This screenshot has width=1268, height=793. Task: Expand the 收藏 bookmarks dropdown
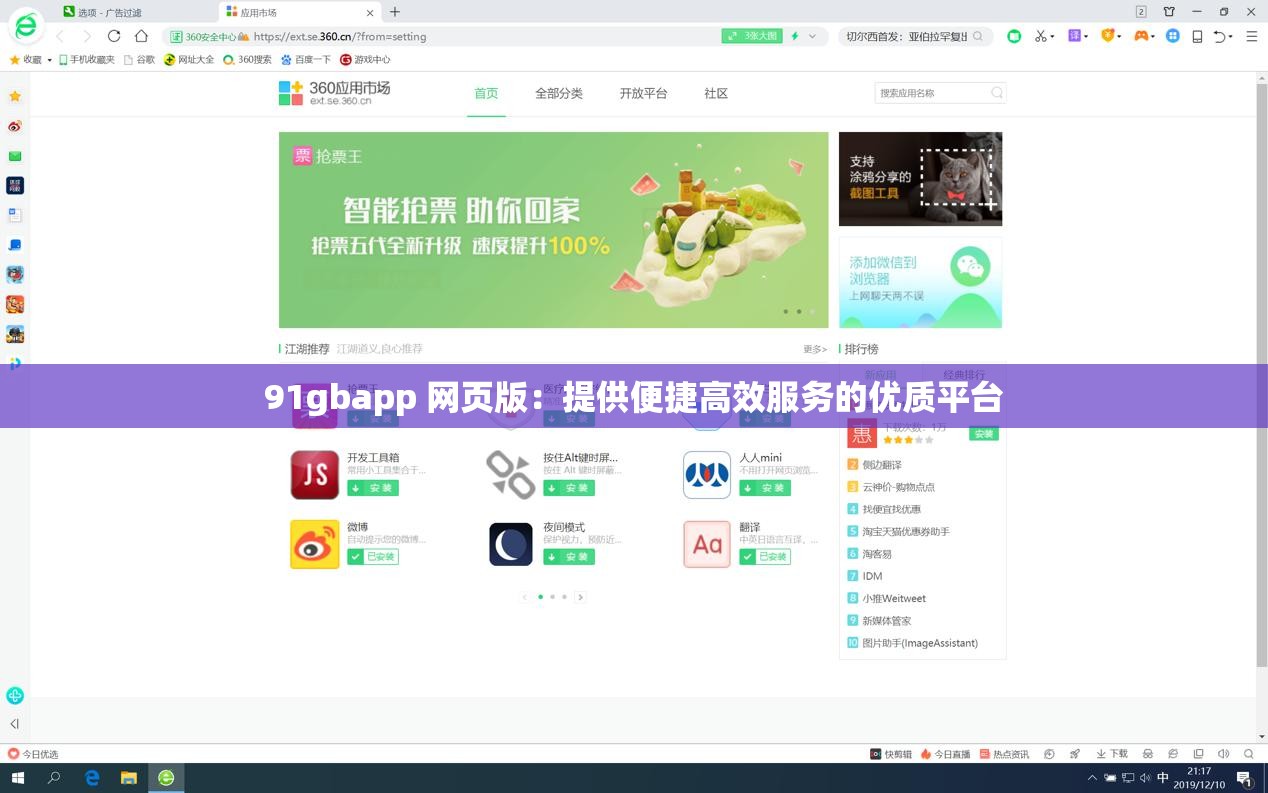[x=48, y=59]
